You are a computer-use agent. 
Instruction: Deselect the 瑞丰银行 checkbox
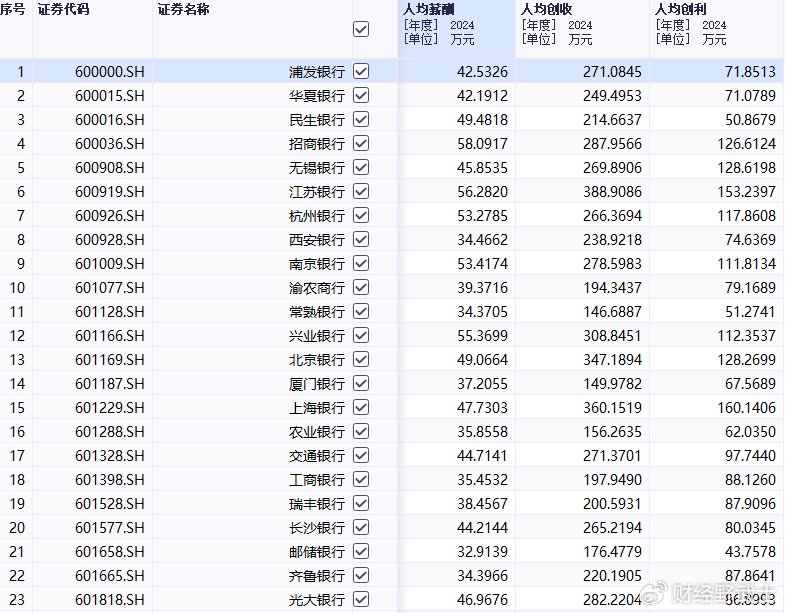tap(361, 503)
